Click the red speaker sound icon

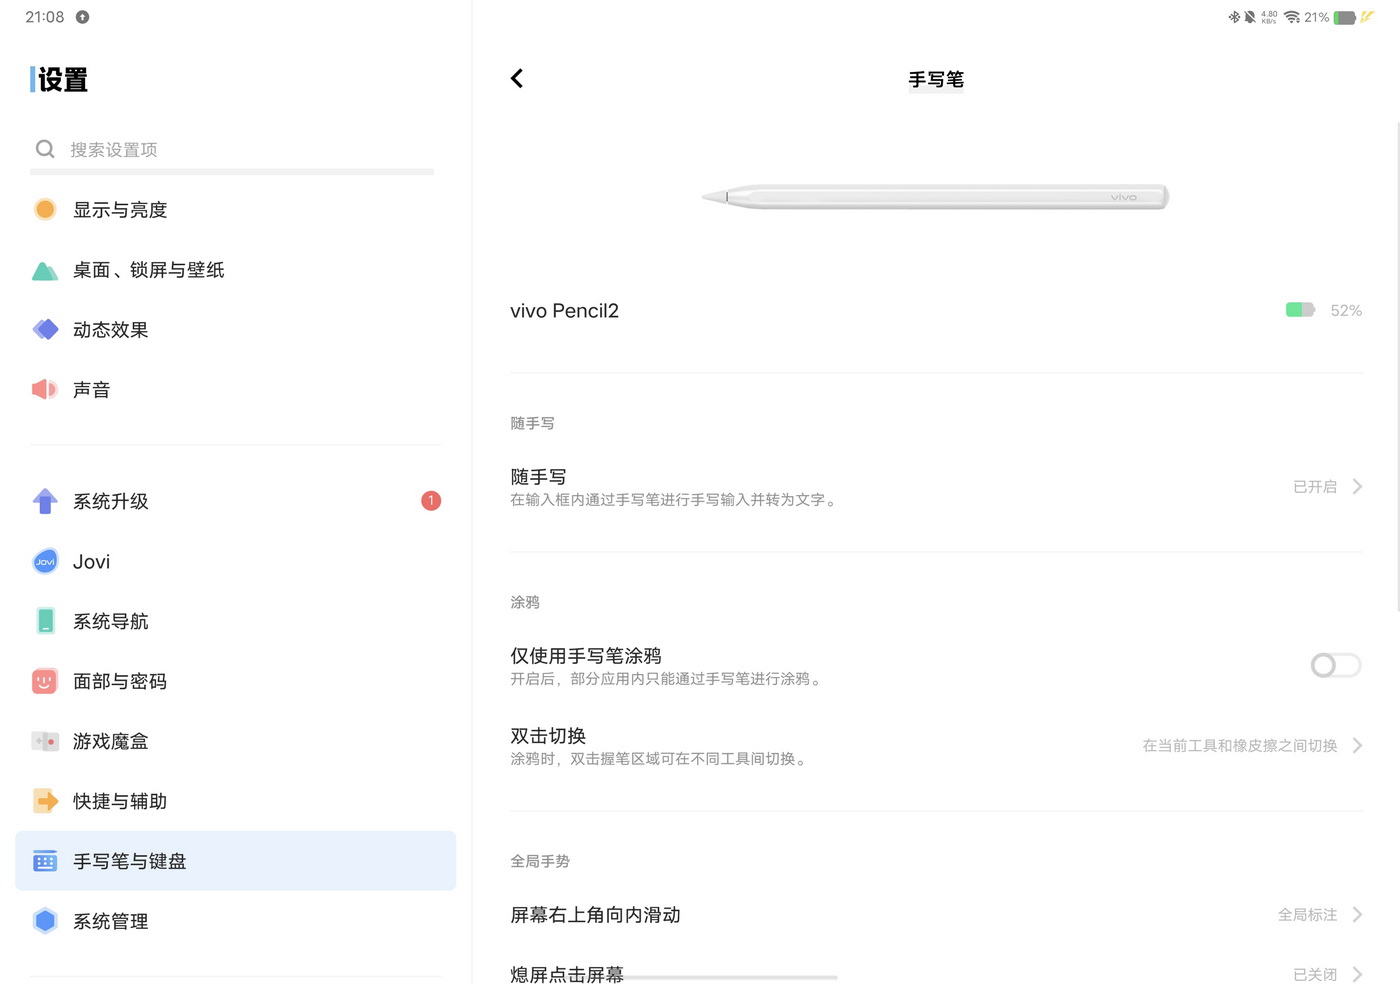(x=45, y=389)
